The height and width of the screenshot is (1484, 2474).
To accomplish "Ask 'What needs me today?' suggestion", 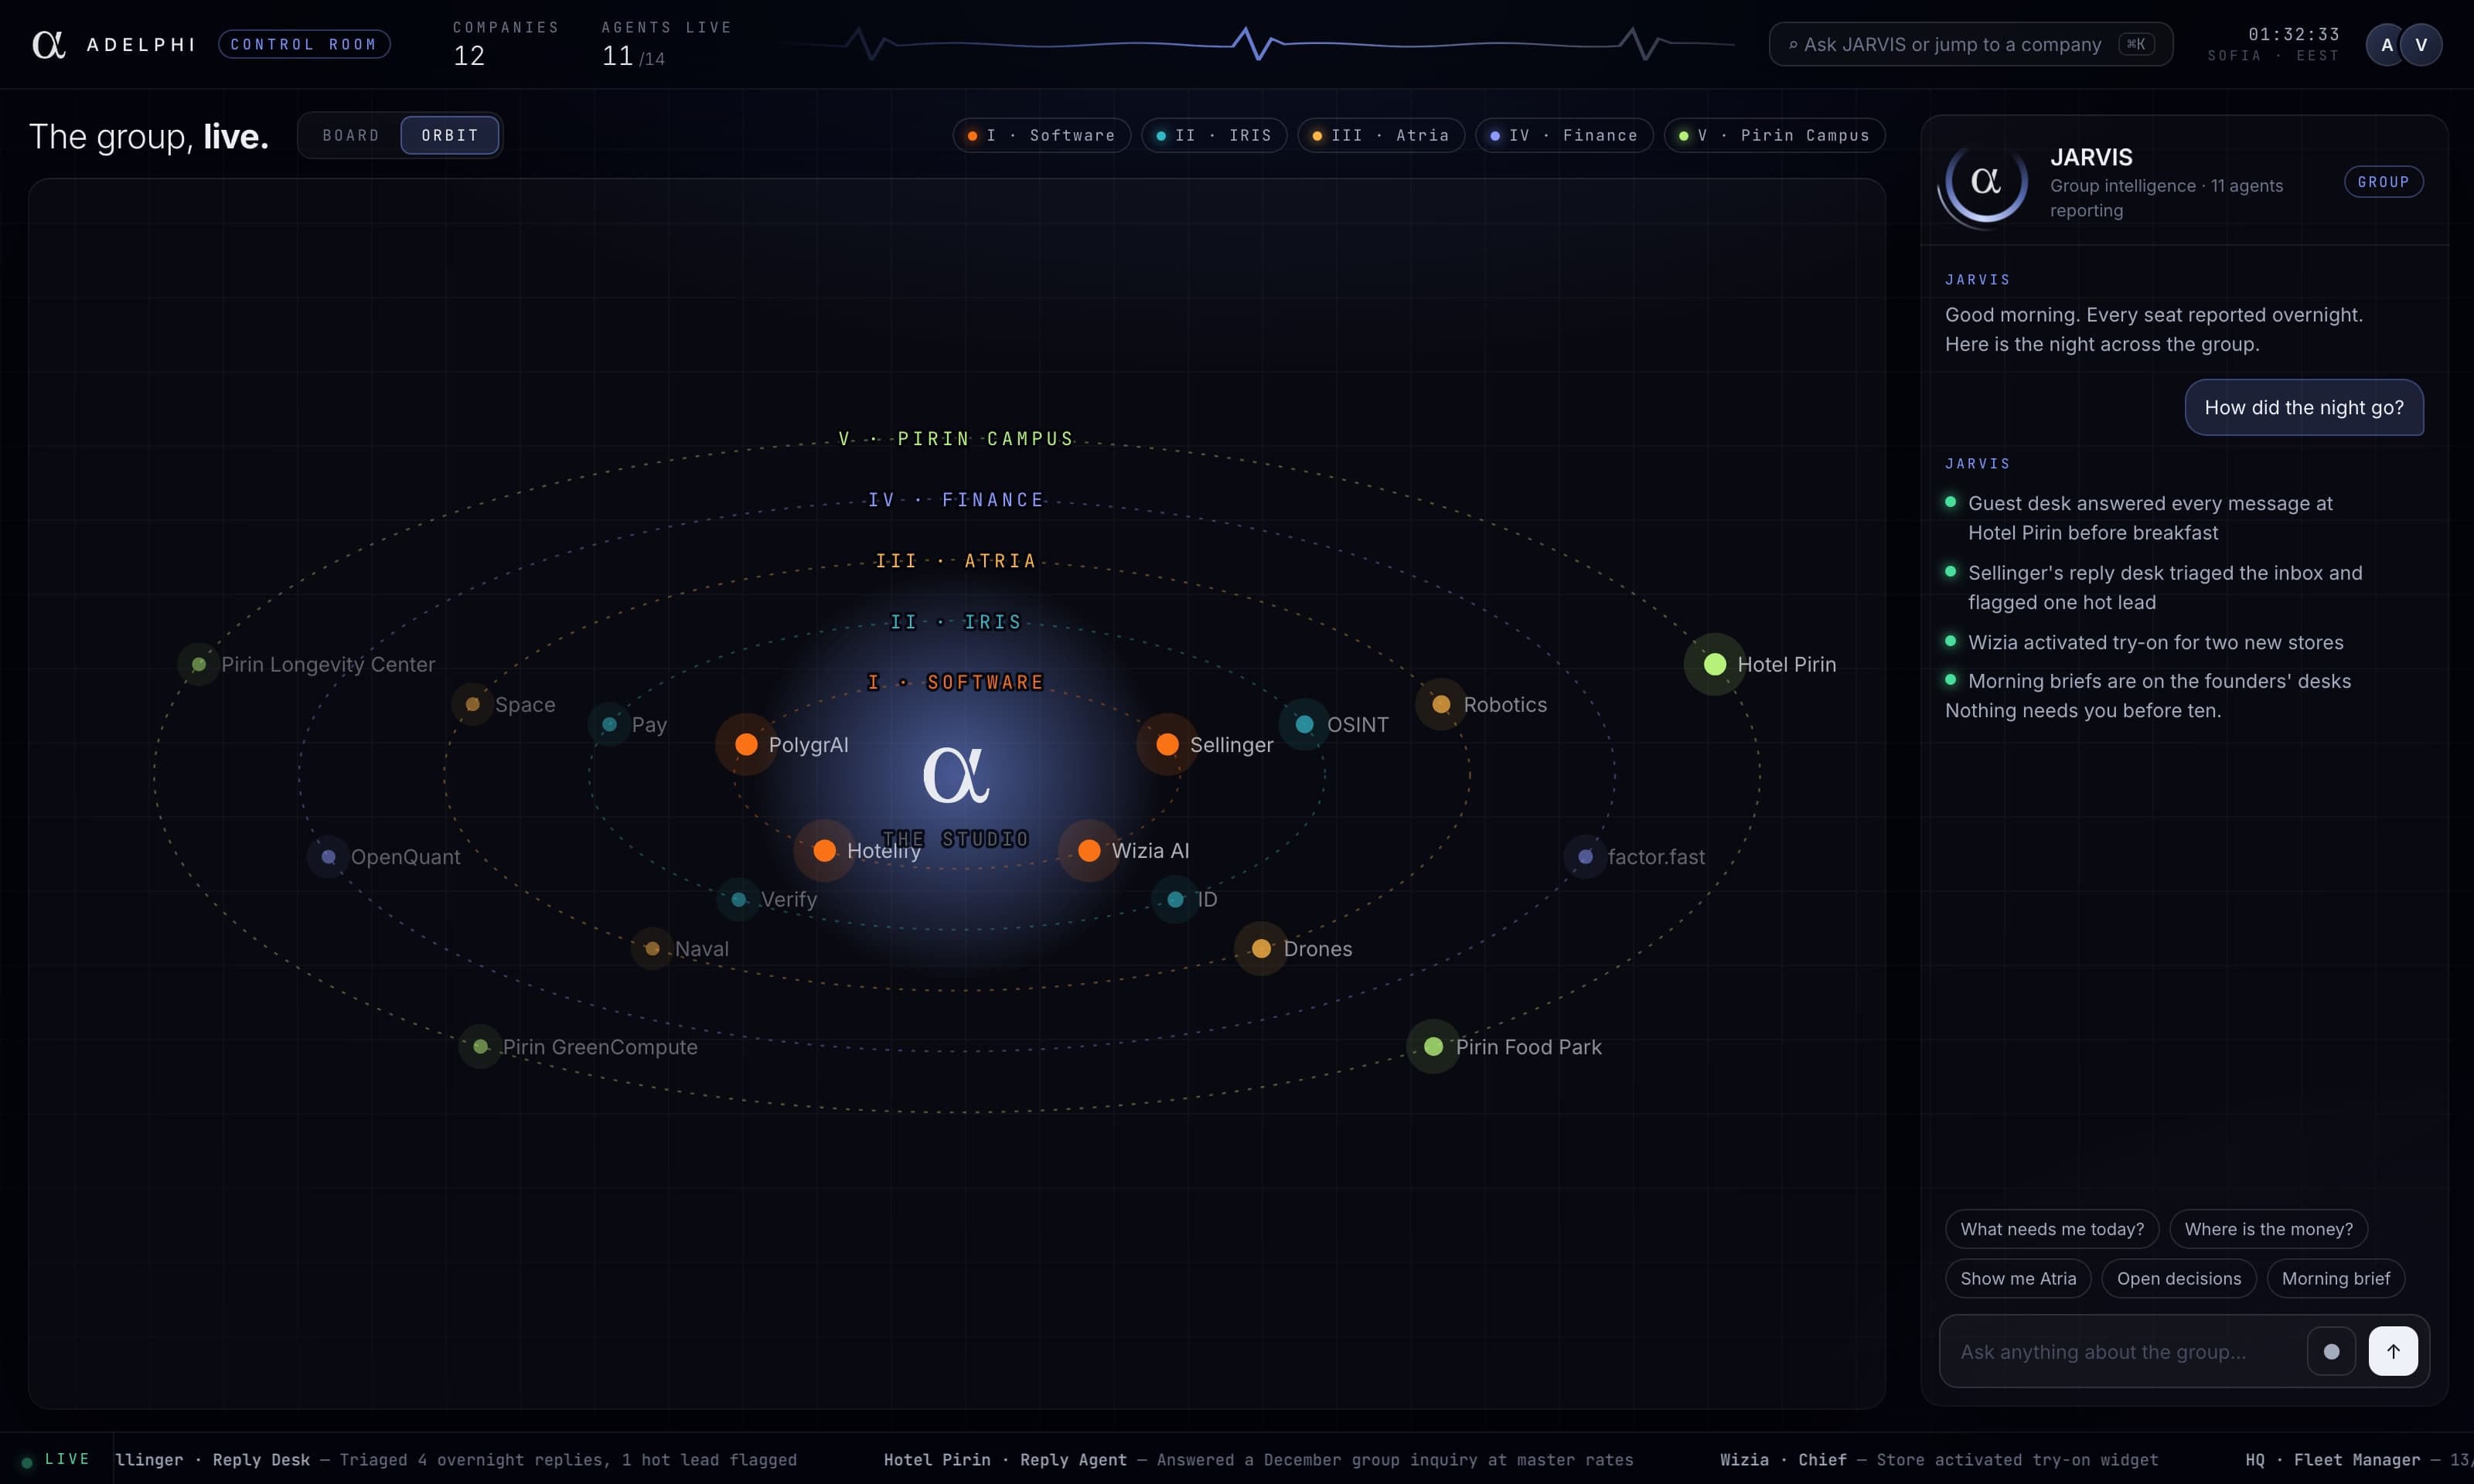I will (x=2052, y=1229).
